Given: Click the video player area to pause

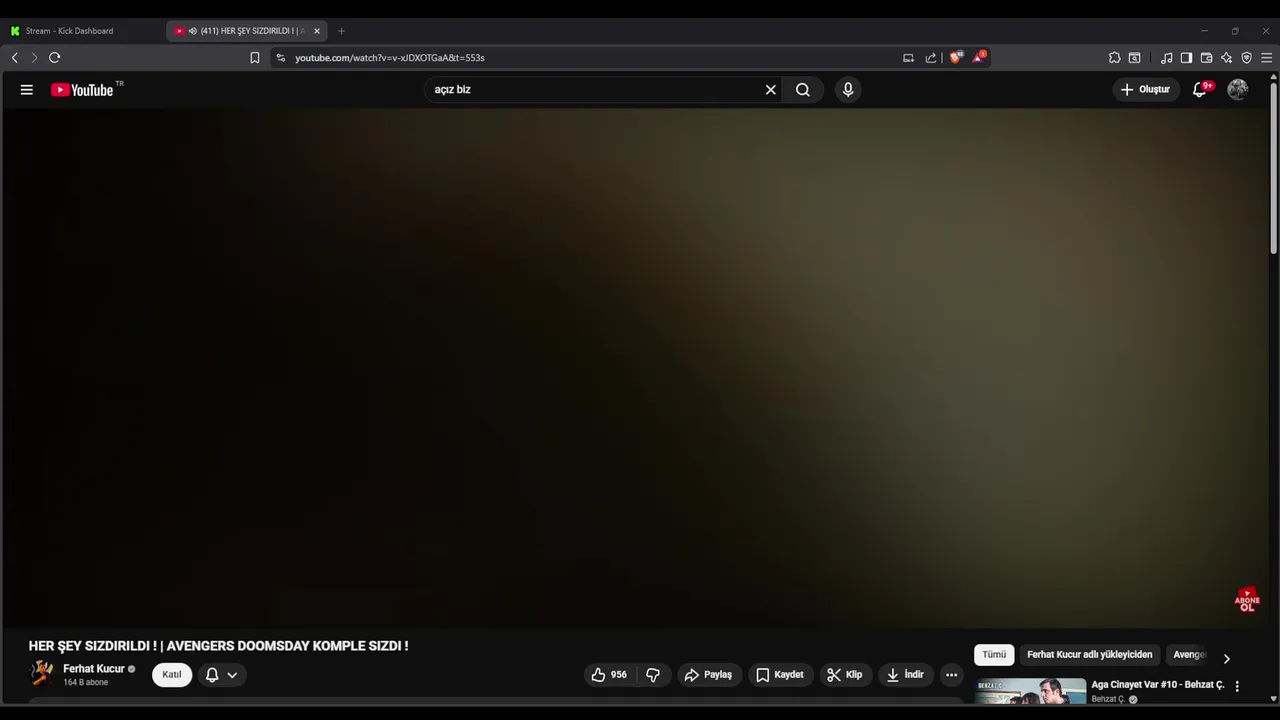Looking at the screenshot, I should click(x=635, y=366).
